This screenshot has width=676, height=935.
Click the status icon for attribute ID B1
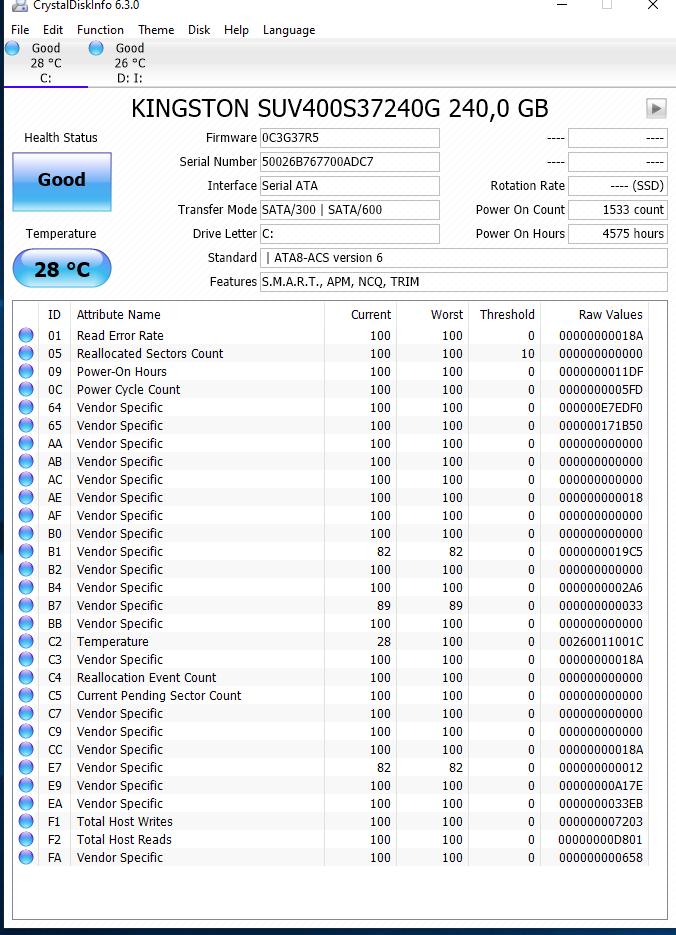(26, 551)
